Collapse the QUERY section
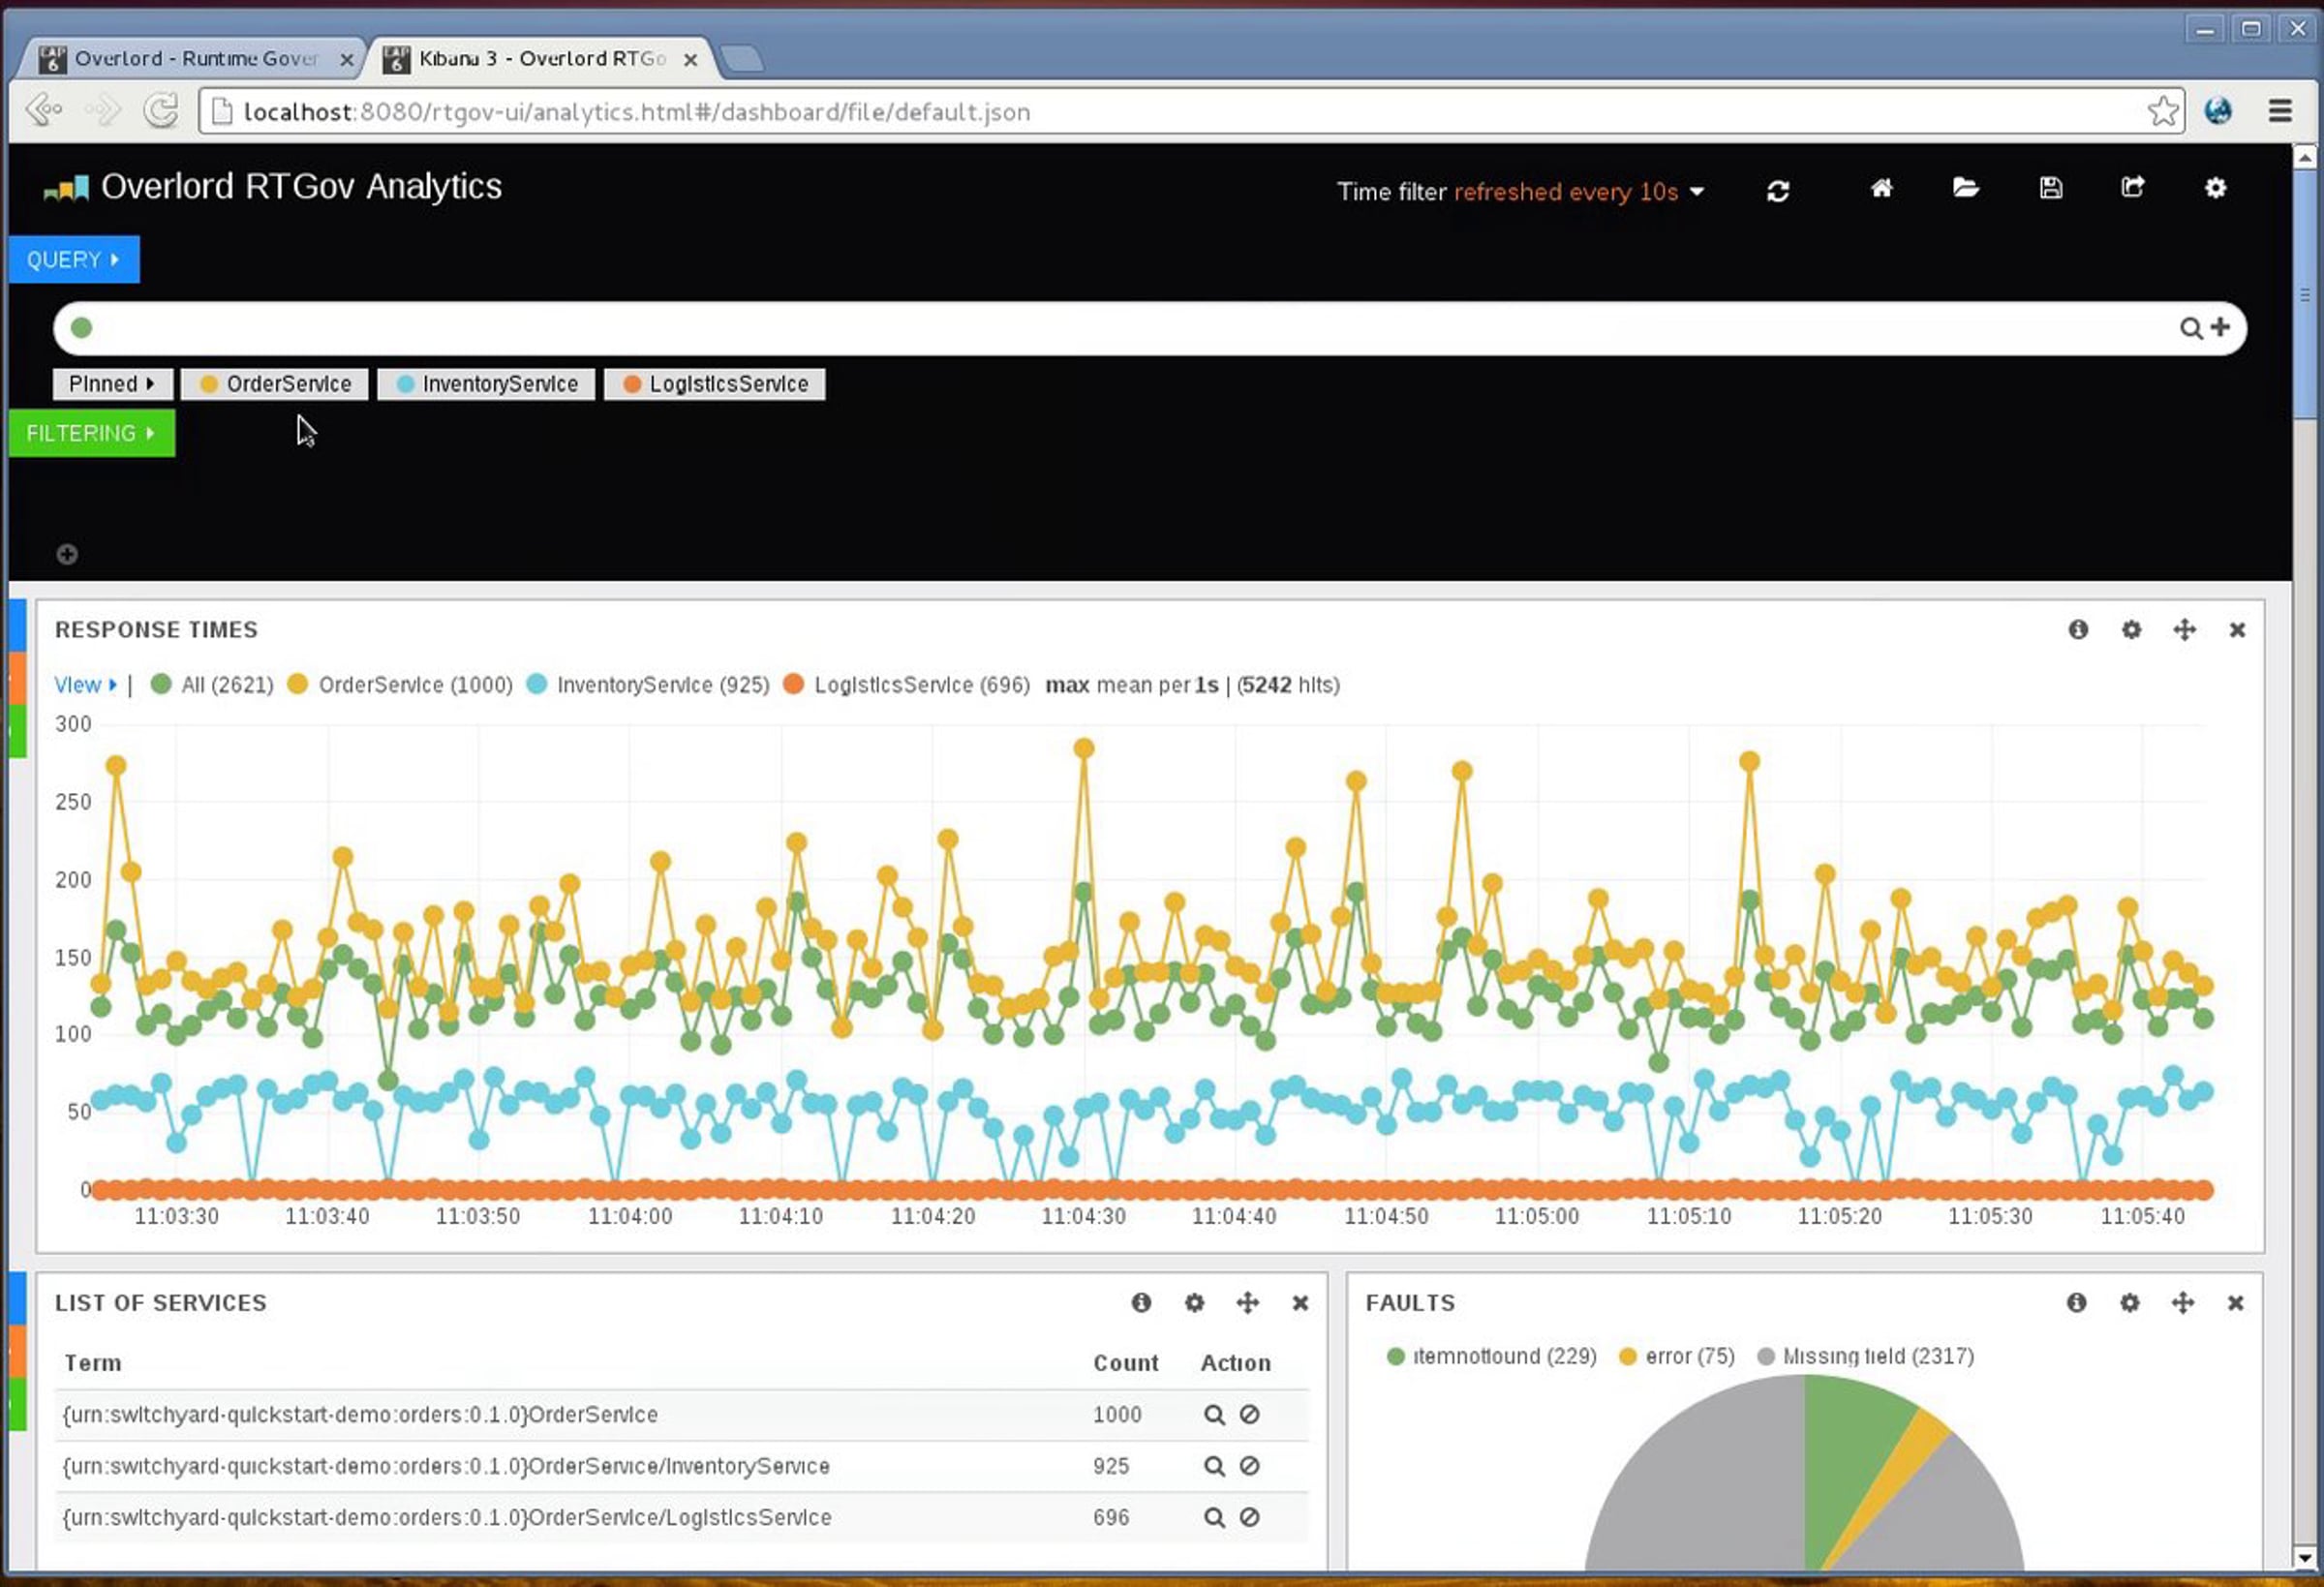 pyautogui.click(x=74, y=260)
